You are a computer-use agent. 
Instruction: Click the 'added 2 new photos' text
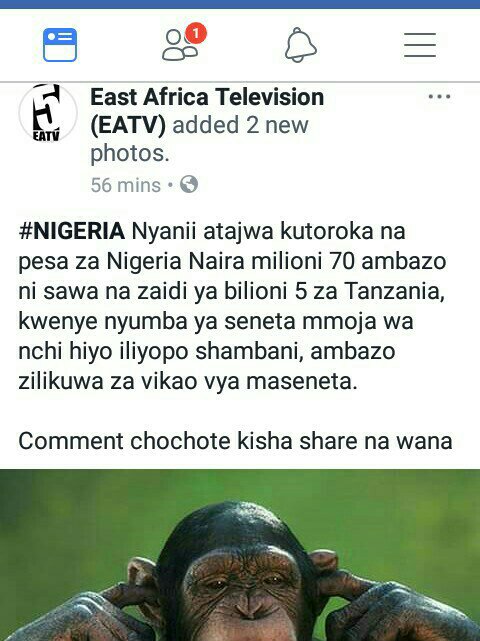pyautogui.click(x=199, y=139)
